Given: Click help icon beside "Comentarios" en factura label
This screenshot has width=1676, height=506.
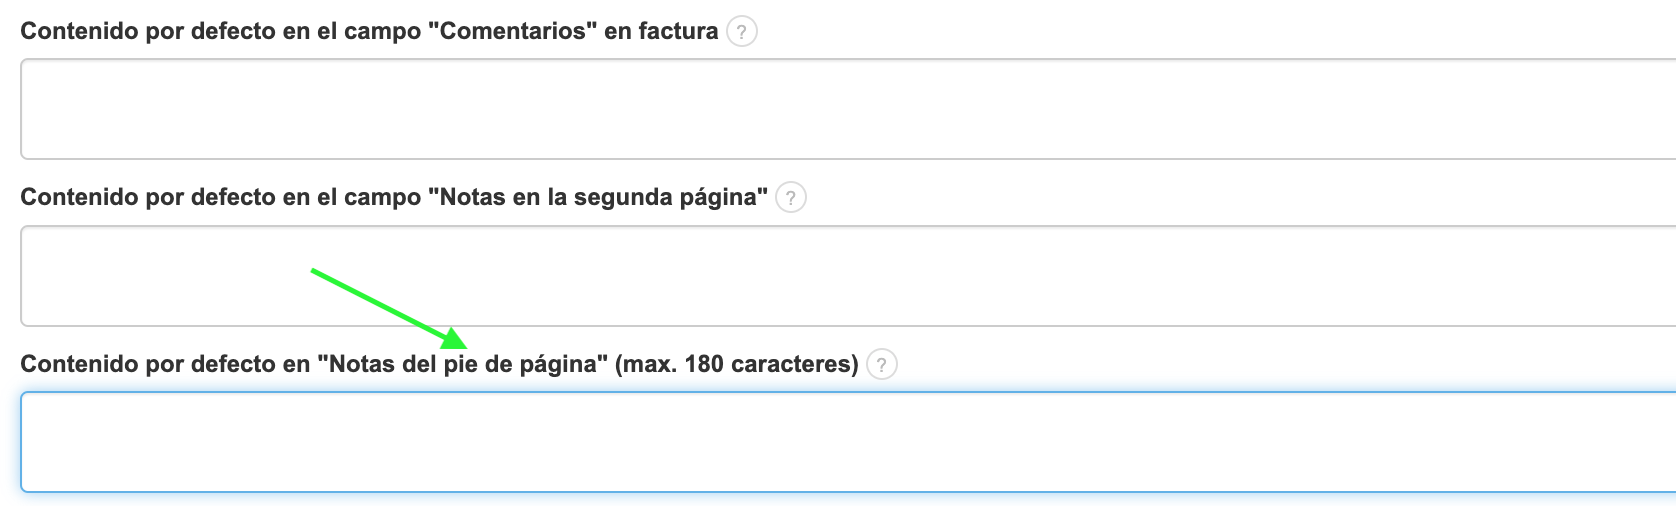Looking at the screenshot, I should pos(741,32).
